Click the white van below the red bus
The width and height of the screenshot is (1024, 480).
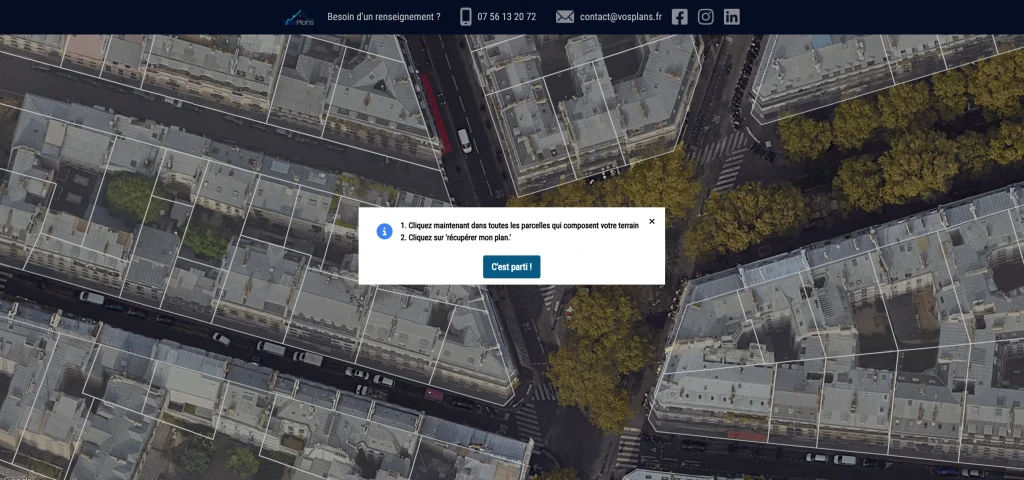pyautogui.click(x=464, y=140)
